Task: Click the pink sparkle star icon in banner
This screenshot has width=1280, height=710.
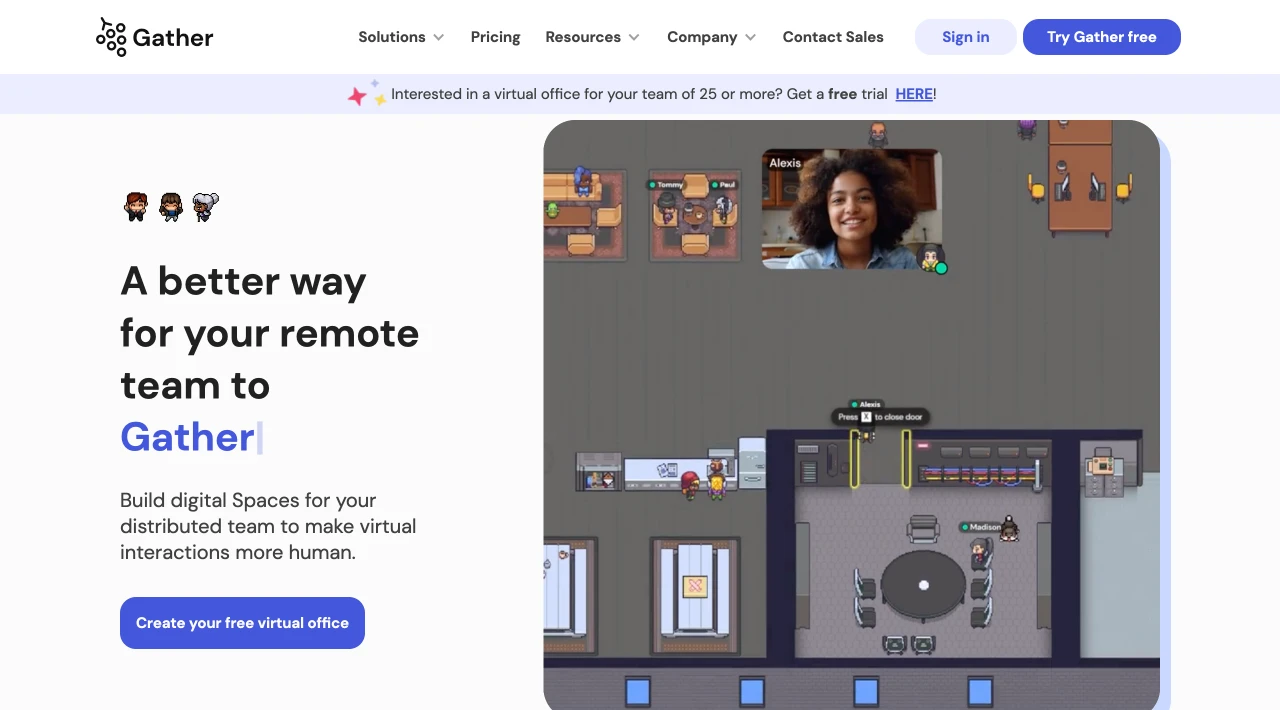Action: [x=357, y=96]
